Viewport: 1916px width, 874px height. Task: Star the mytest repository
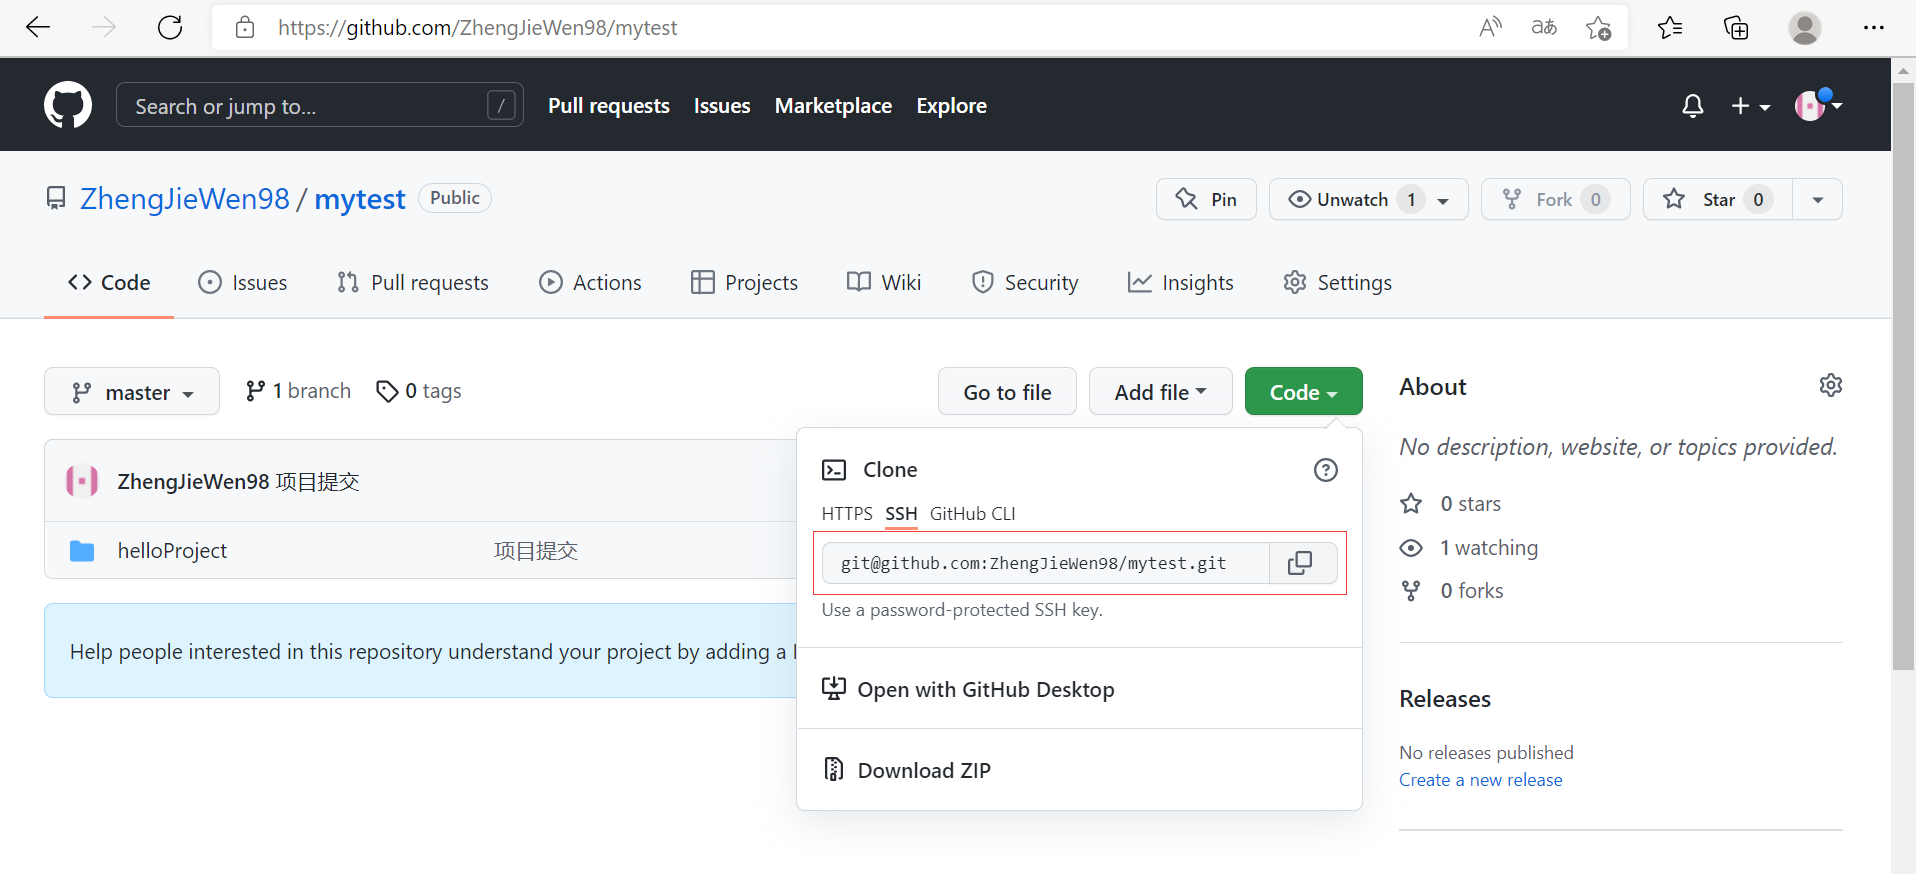pos(1717,199)
